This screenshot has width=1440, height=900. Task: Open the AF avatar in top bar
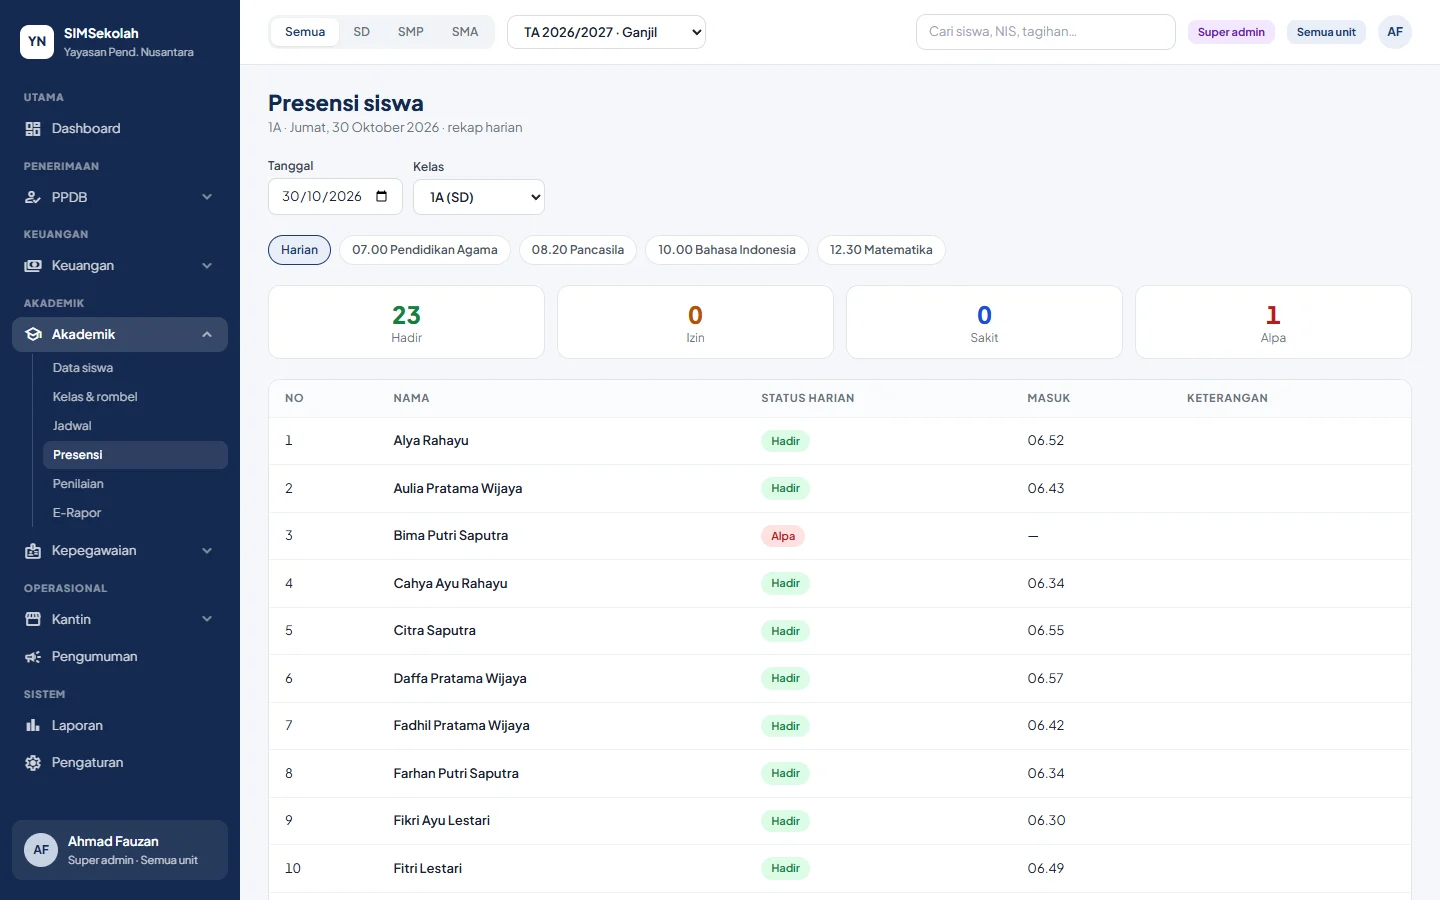pos(1395,32)
